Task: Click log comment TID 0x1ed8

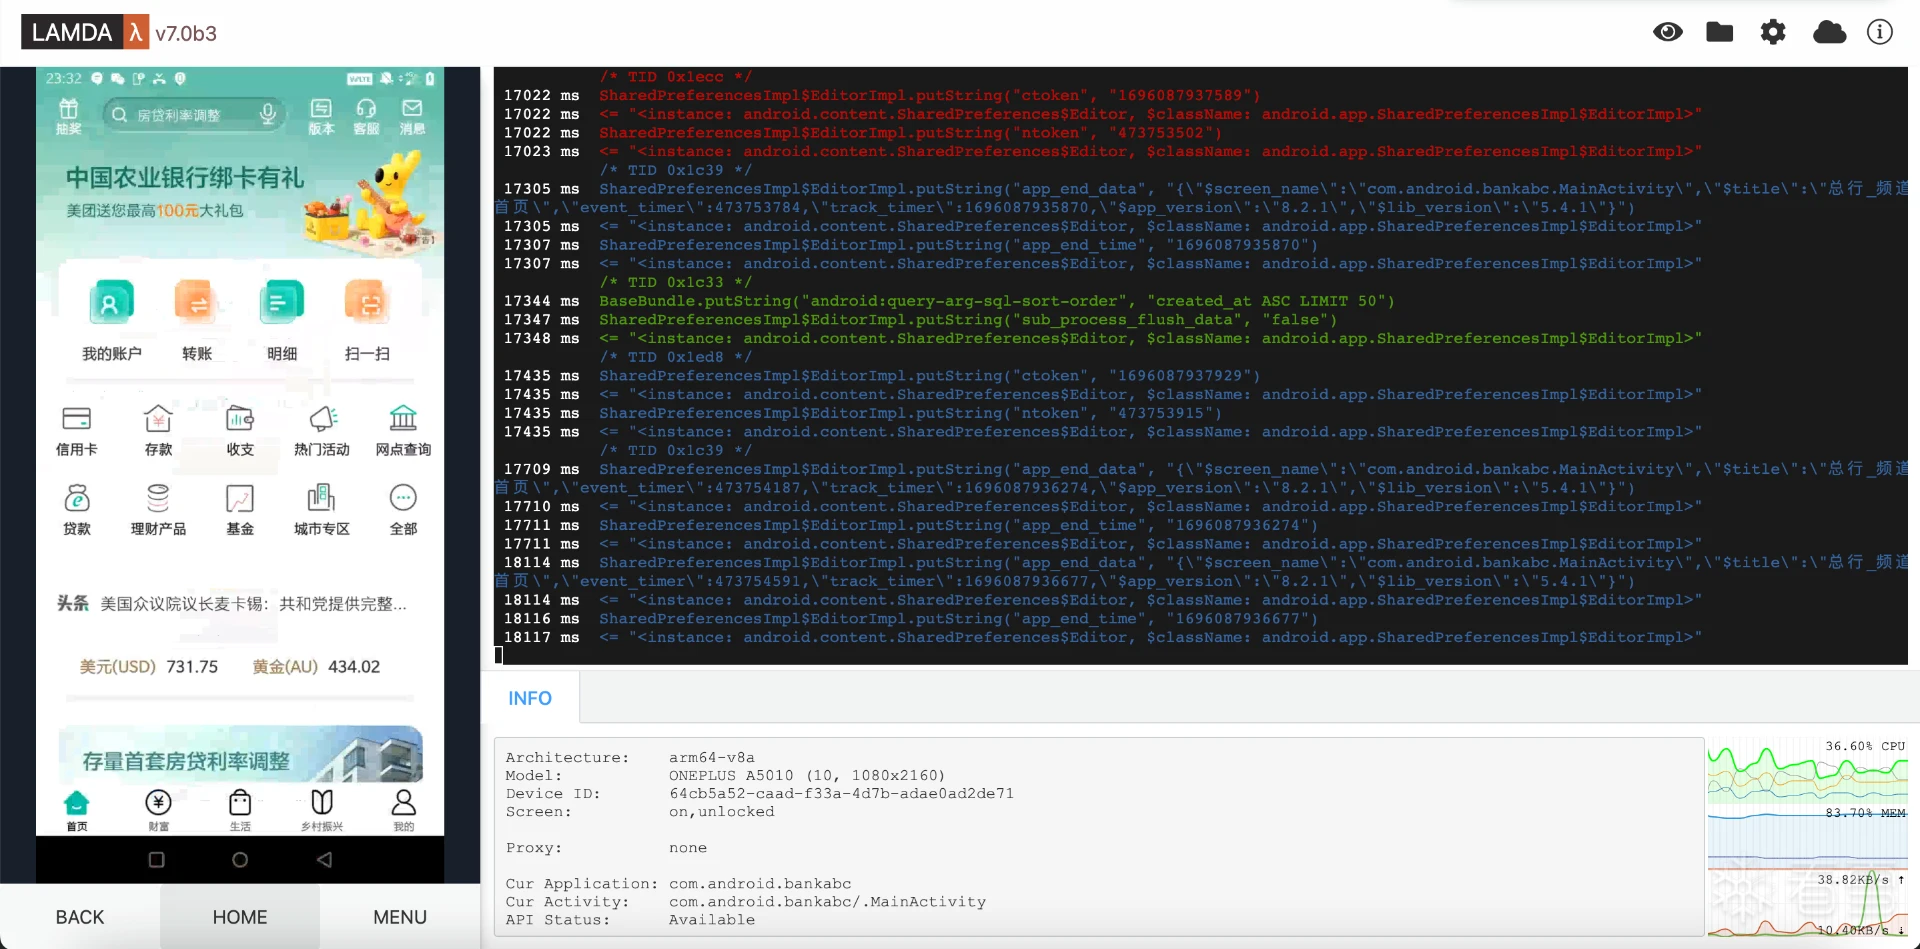Action: [675, 357]
